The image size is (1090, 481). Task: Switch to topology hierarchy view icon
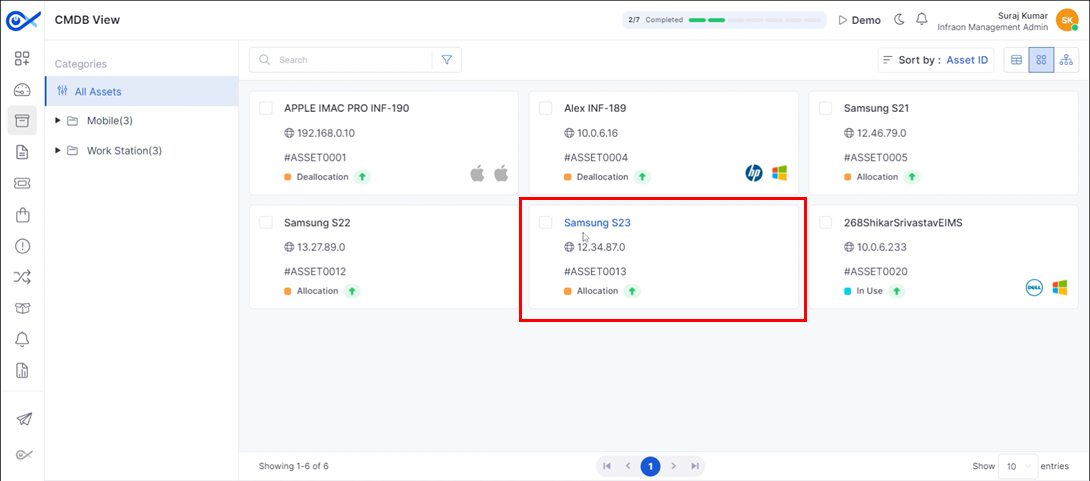point(1066,60)
